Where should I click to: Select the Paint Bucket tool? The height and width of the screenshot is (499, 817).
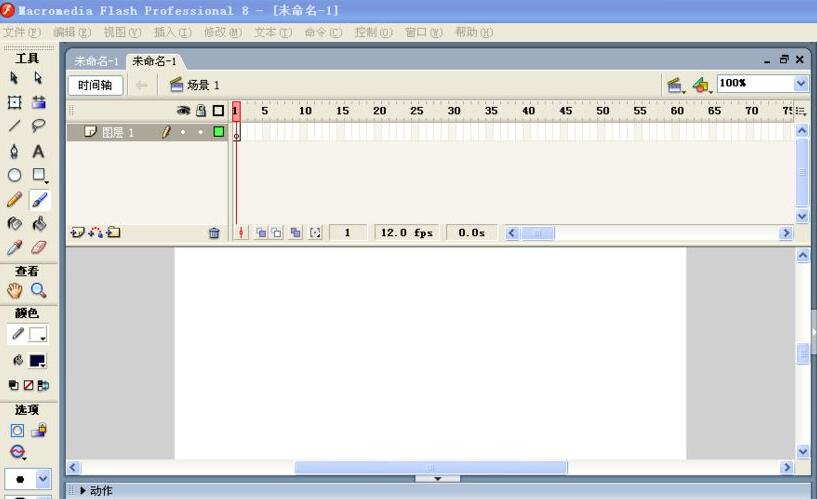39,223
